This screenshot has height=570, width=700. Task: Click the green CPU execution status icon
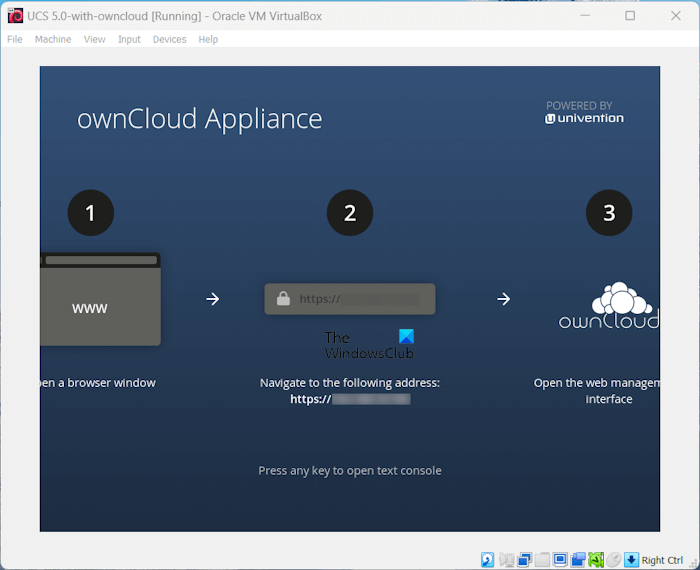pos(596,560)
